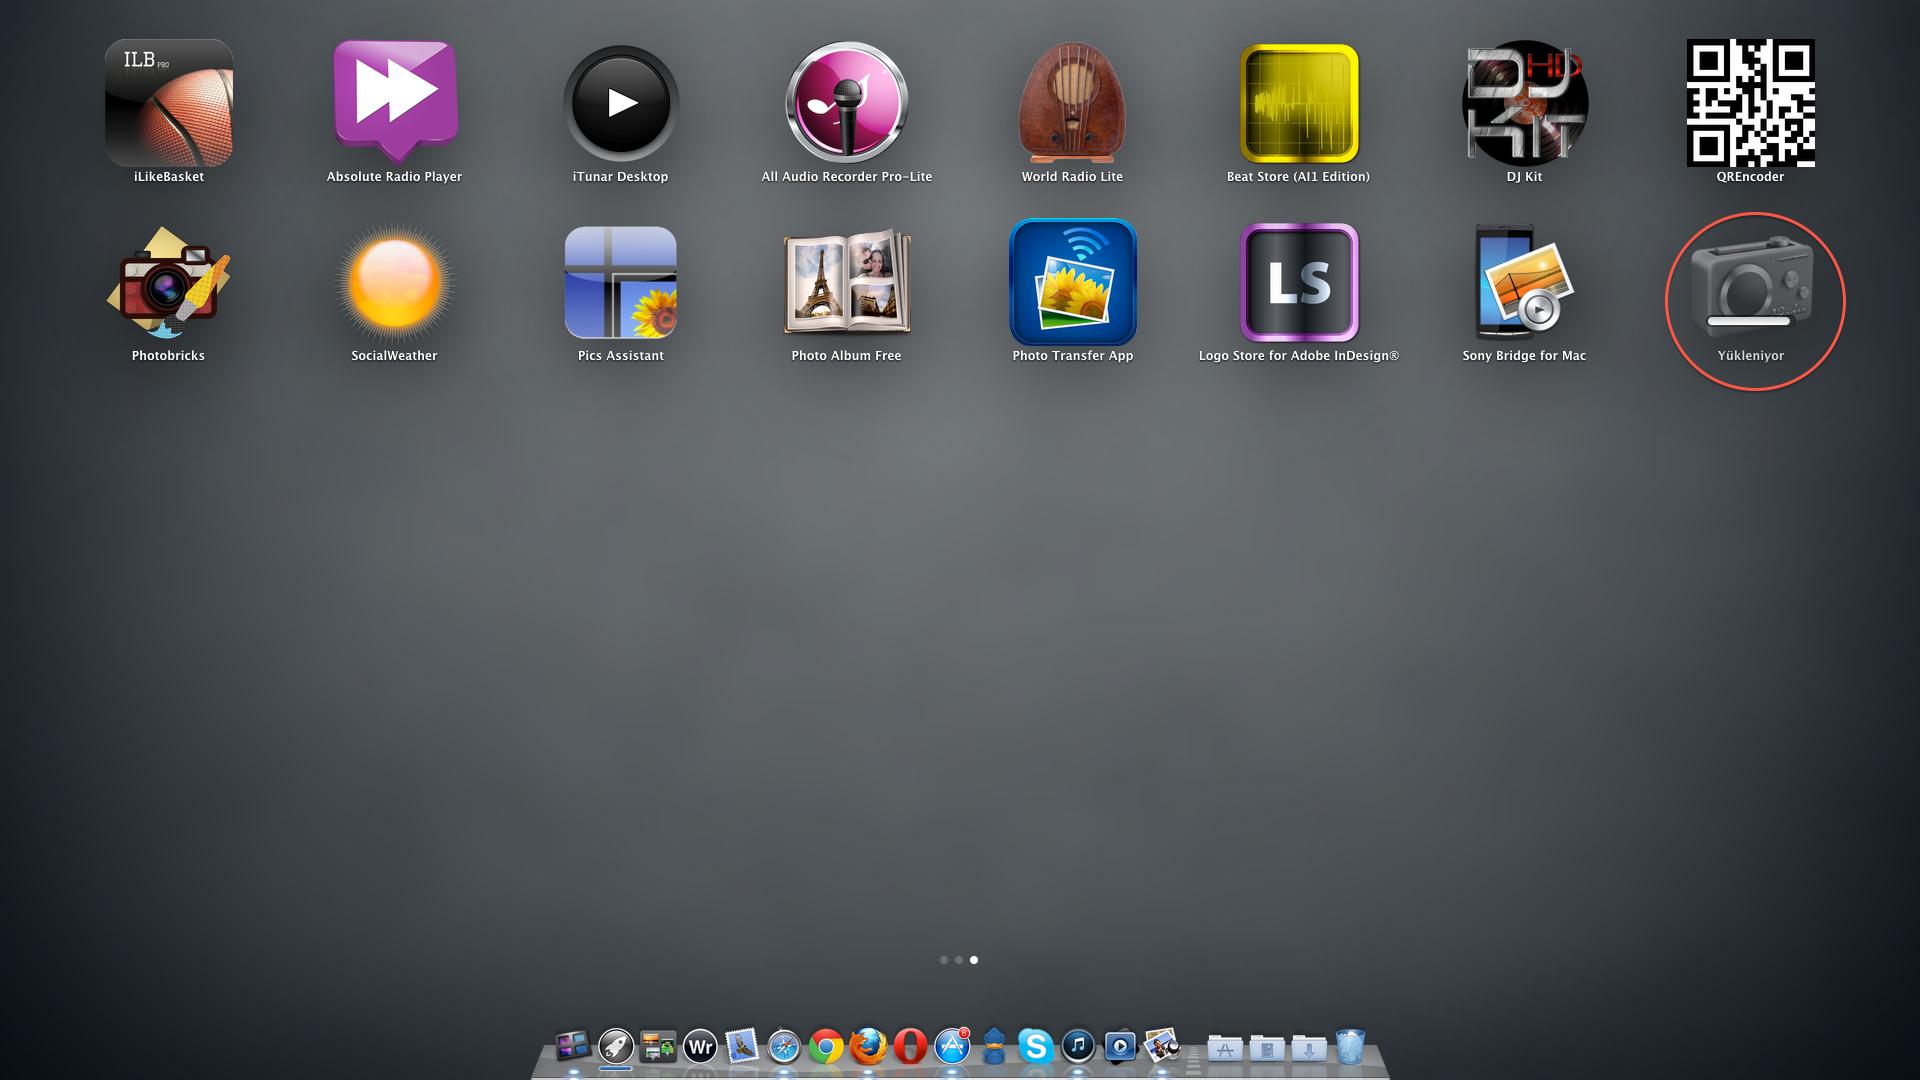Launch All Audio Recorder Pro-Lite

click(x=847, y=103)
